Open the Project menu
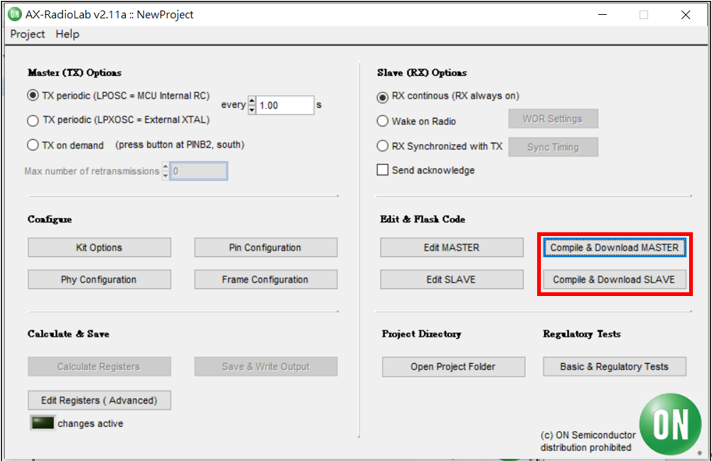This screenshot has height=461, width=712. 27,34
